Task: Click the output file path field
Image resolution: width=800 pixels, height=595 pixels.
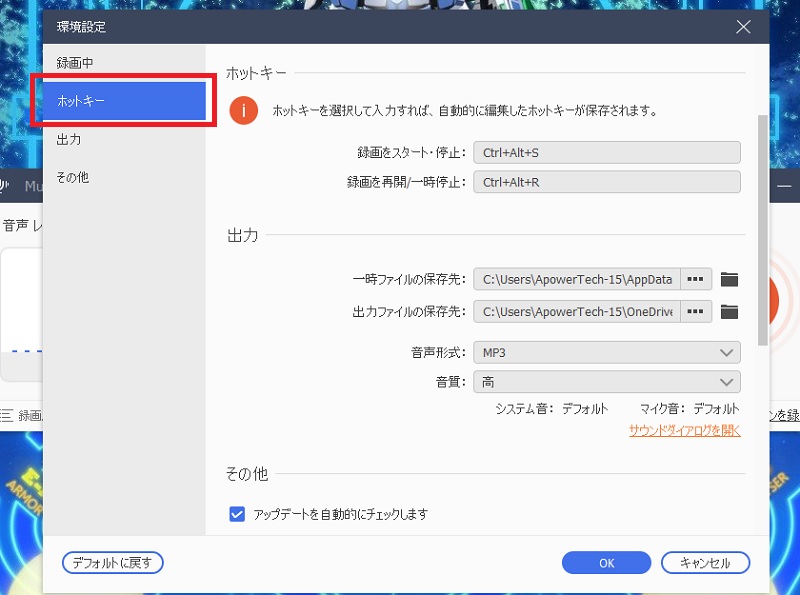Action: pos(577,311)
